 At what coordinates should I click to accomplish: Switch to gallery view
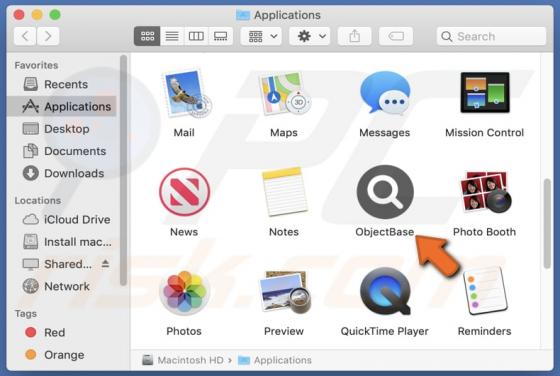pyautogui.click(x=220, y=36)
